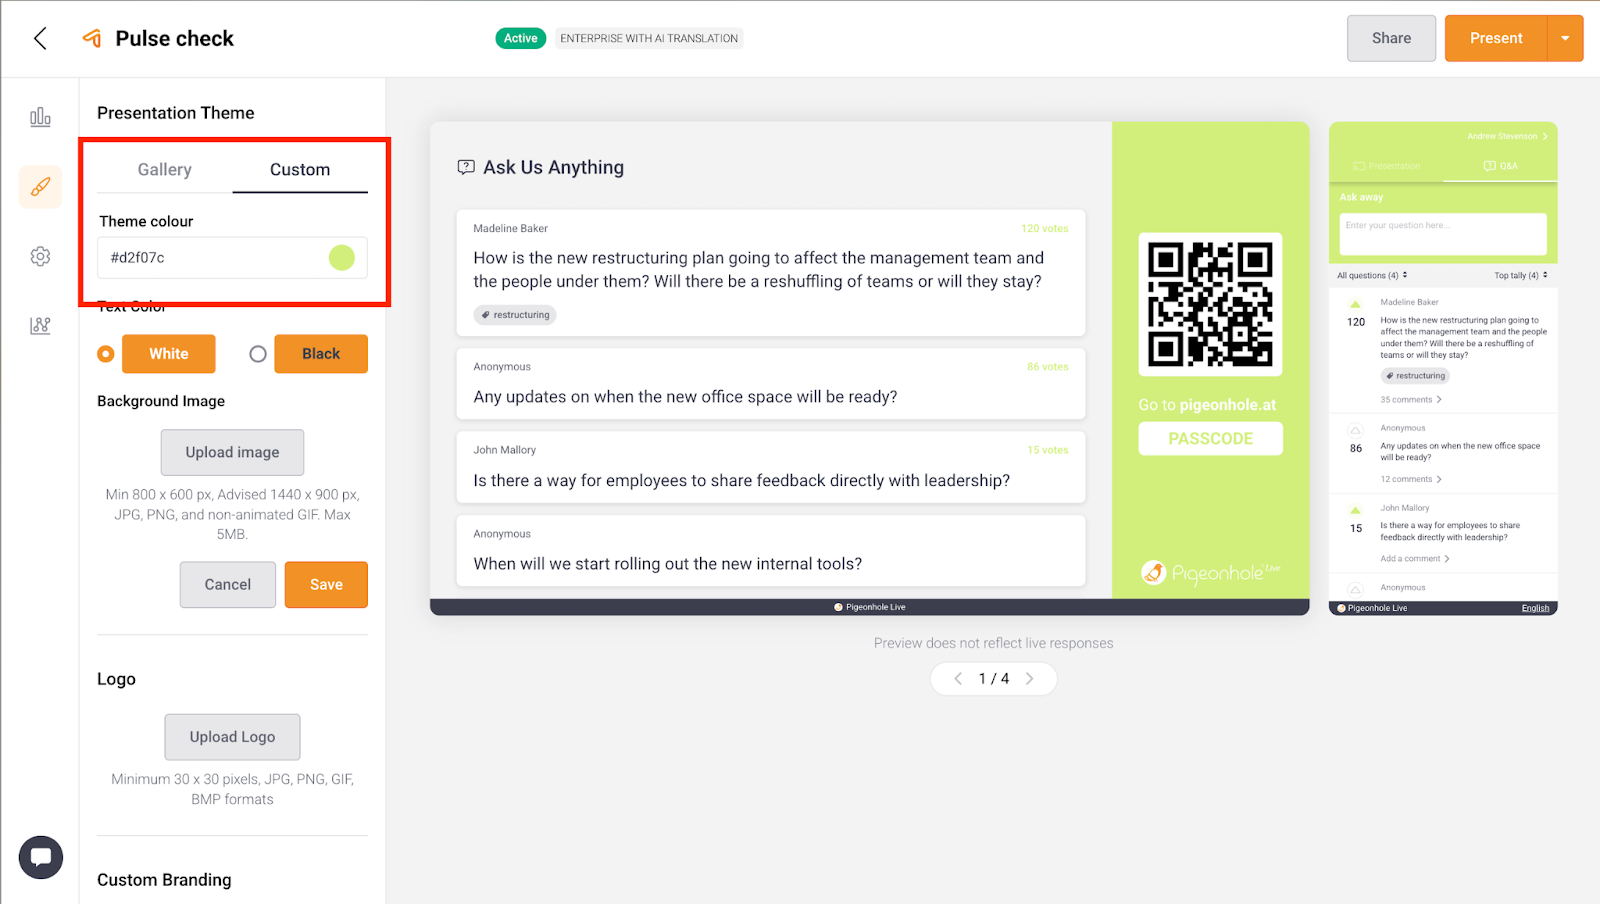
Task: Click the Share button
Action: click(x=1391, y=39)
